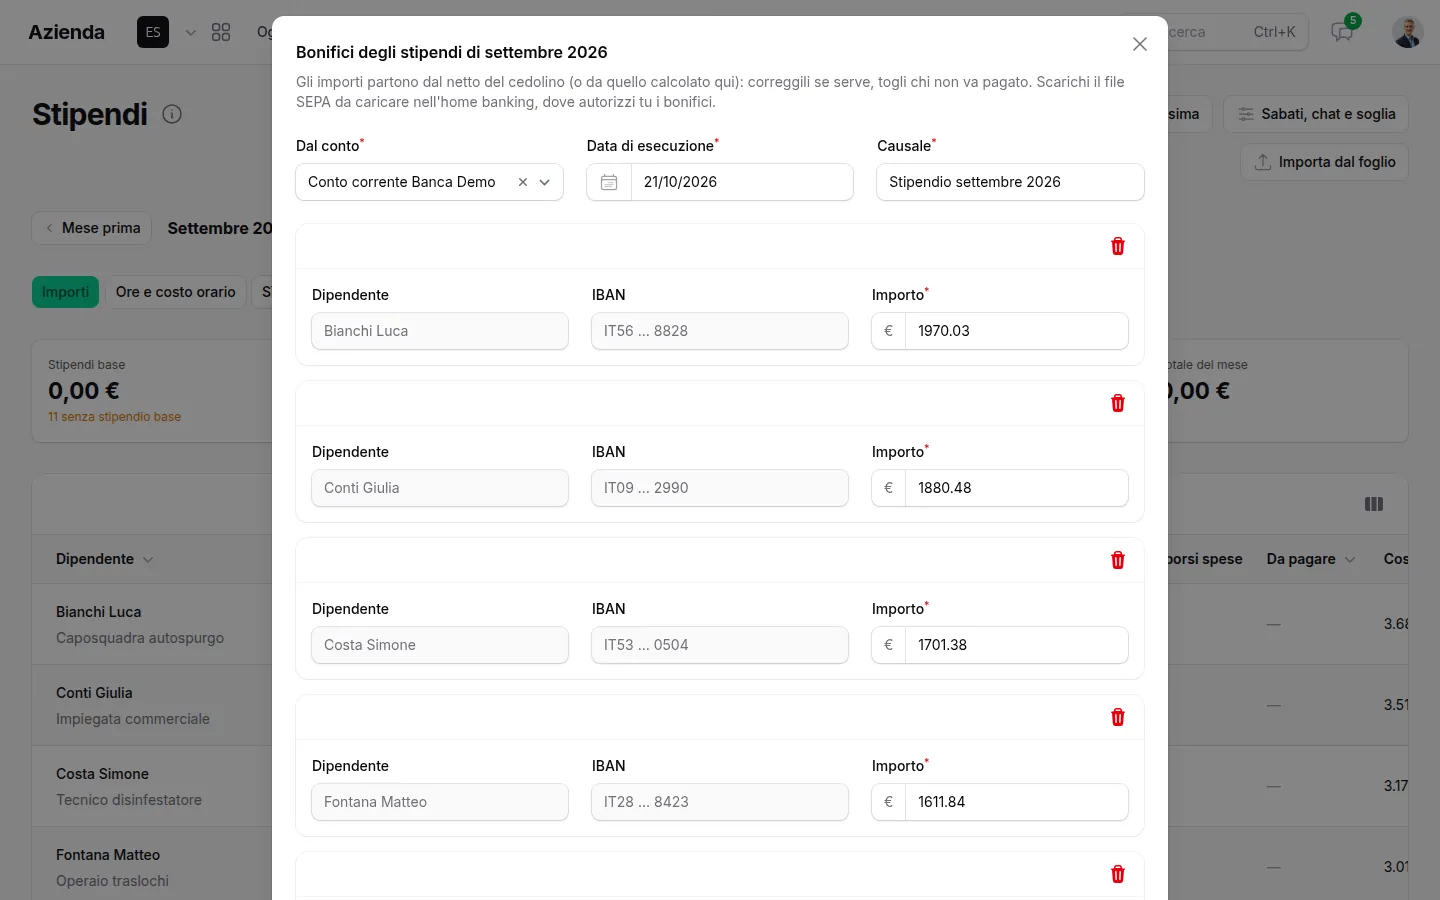The height and width of the screenshot is (900, 1440).
Task: Sort by Dipendente column header
Action: click(104, 559)
